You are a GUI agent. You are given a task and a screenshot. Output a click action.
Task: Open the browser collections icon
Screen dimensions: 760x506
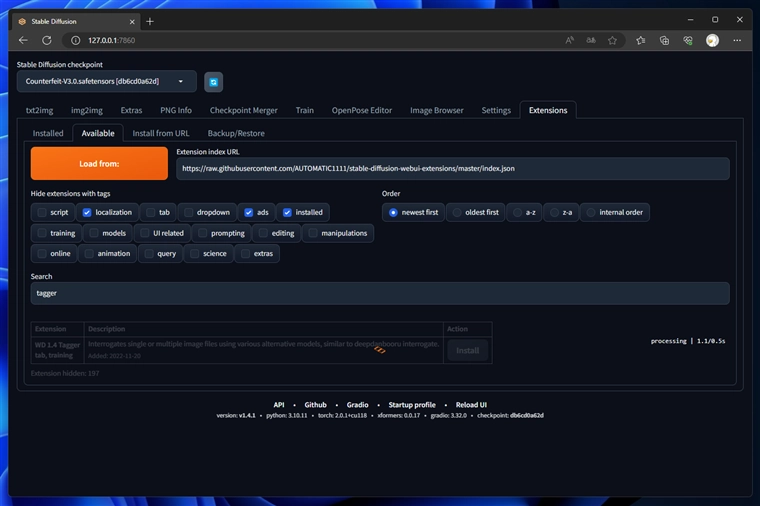coord(665,40)
